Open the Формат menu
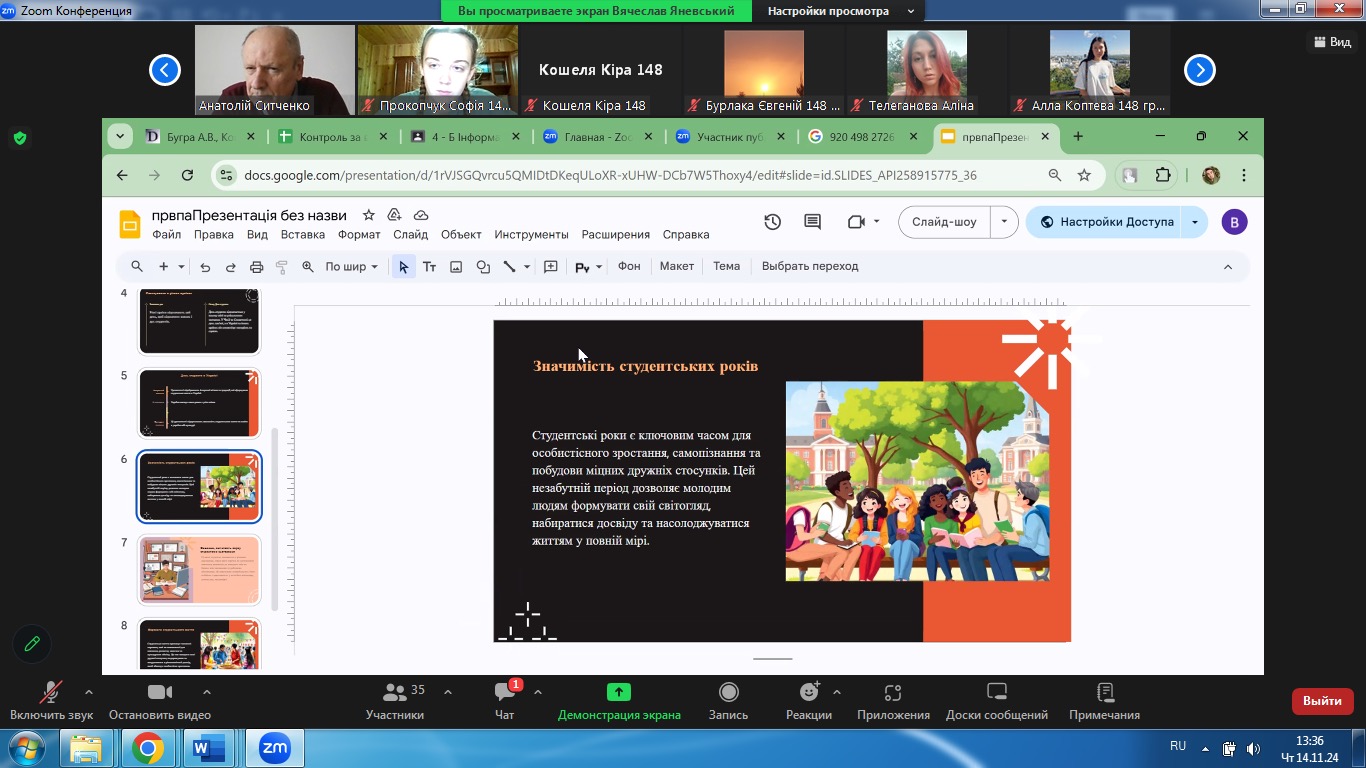 point(359,234)
